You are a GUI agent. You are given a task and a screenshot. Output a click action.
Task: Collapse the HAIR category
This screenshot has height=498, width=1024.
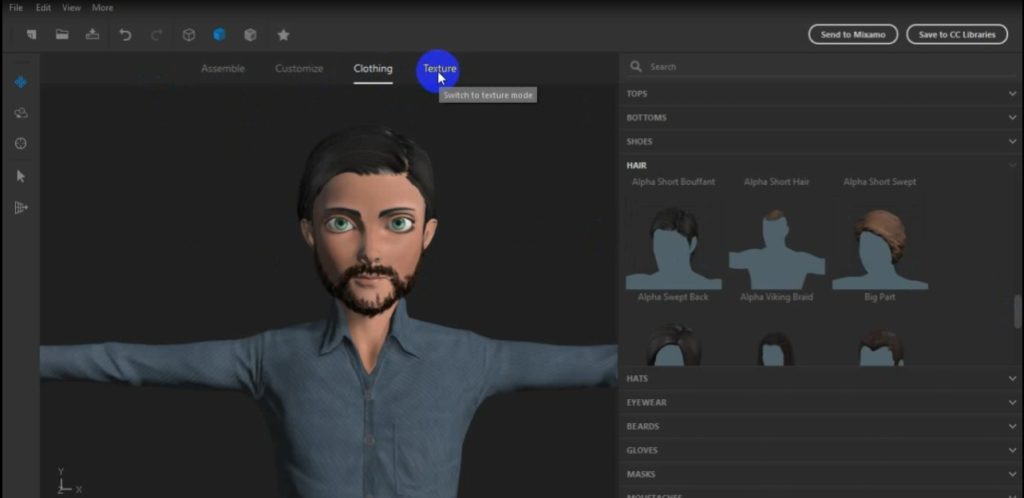[x=822, y=165]
